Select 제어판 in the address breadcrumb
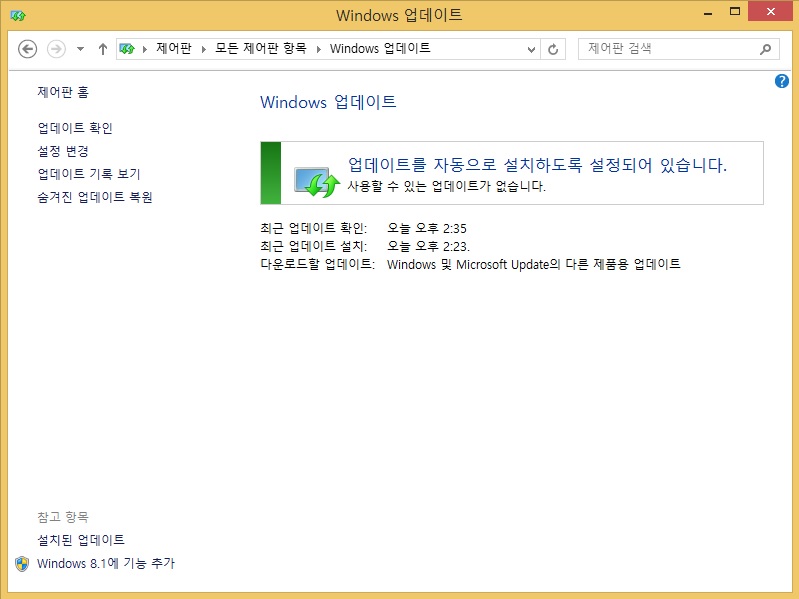 tap(174, 48)
